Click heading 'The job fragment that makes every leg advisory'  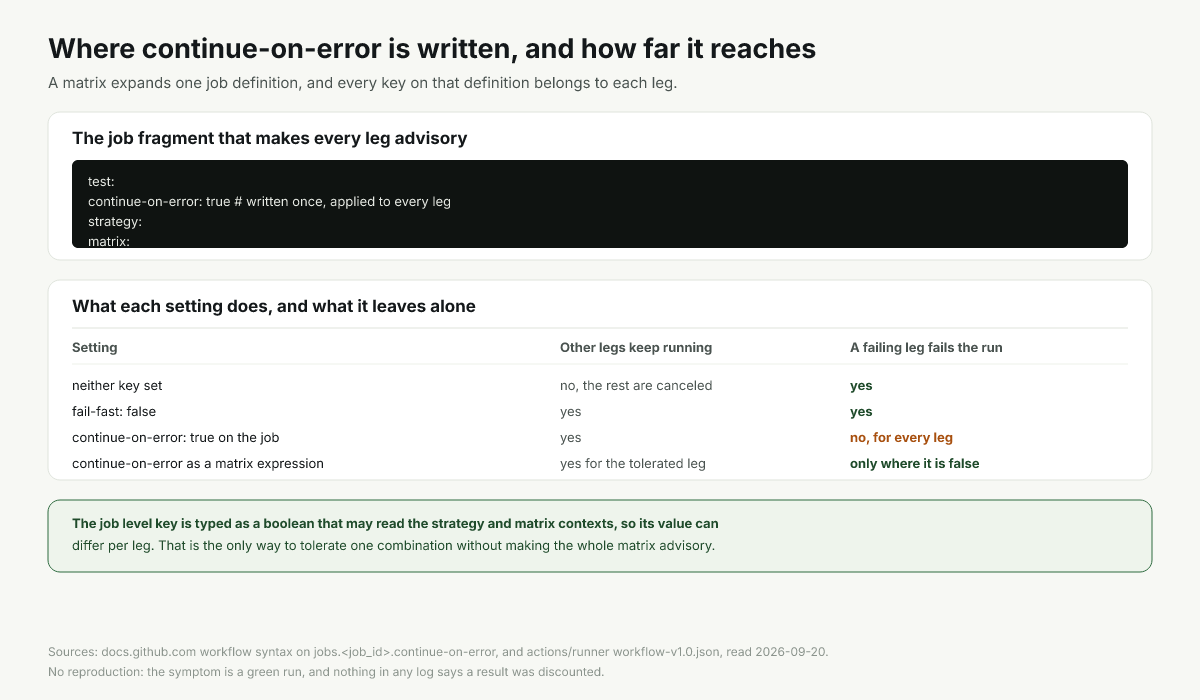click(270, 138)
